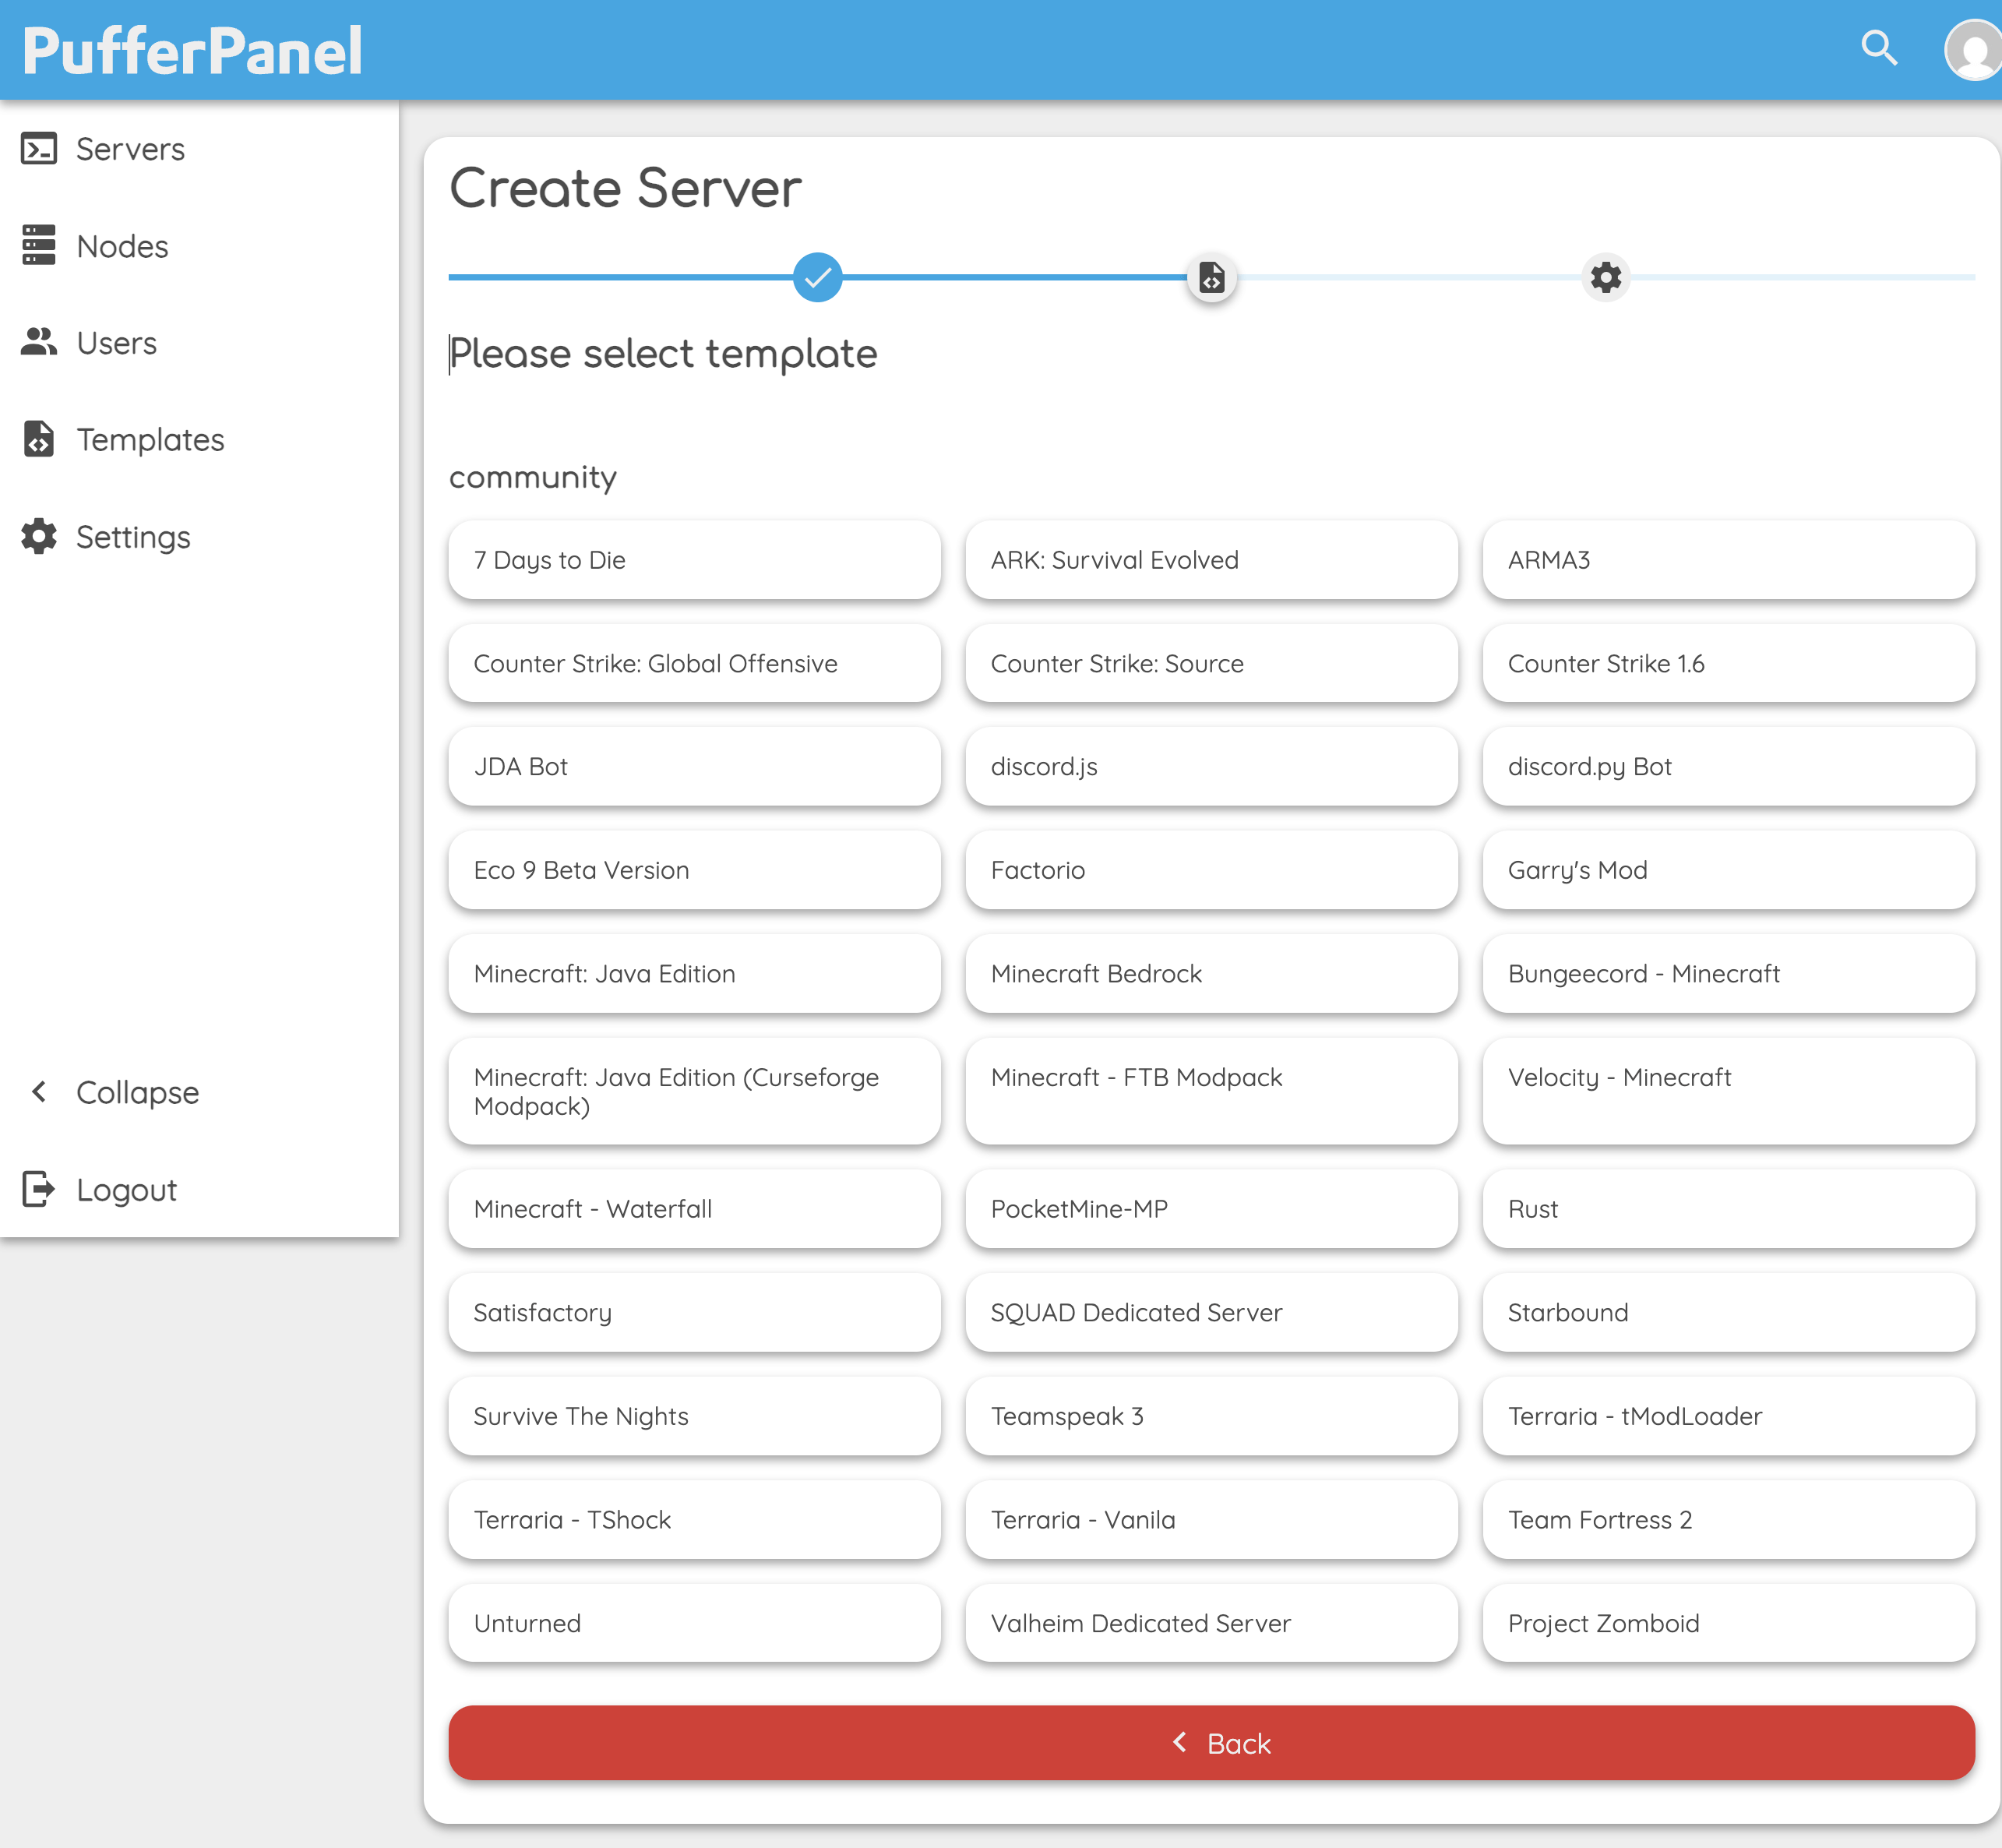Pick Counter Strike: Global Offensive template
Viewport: 2002px width, 1848px height.
pos(694,663)
